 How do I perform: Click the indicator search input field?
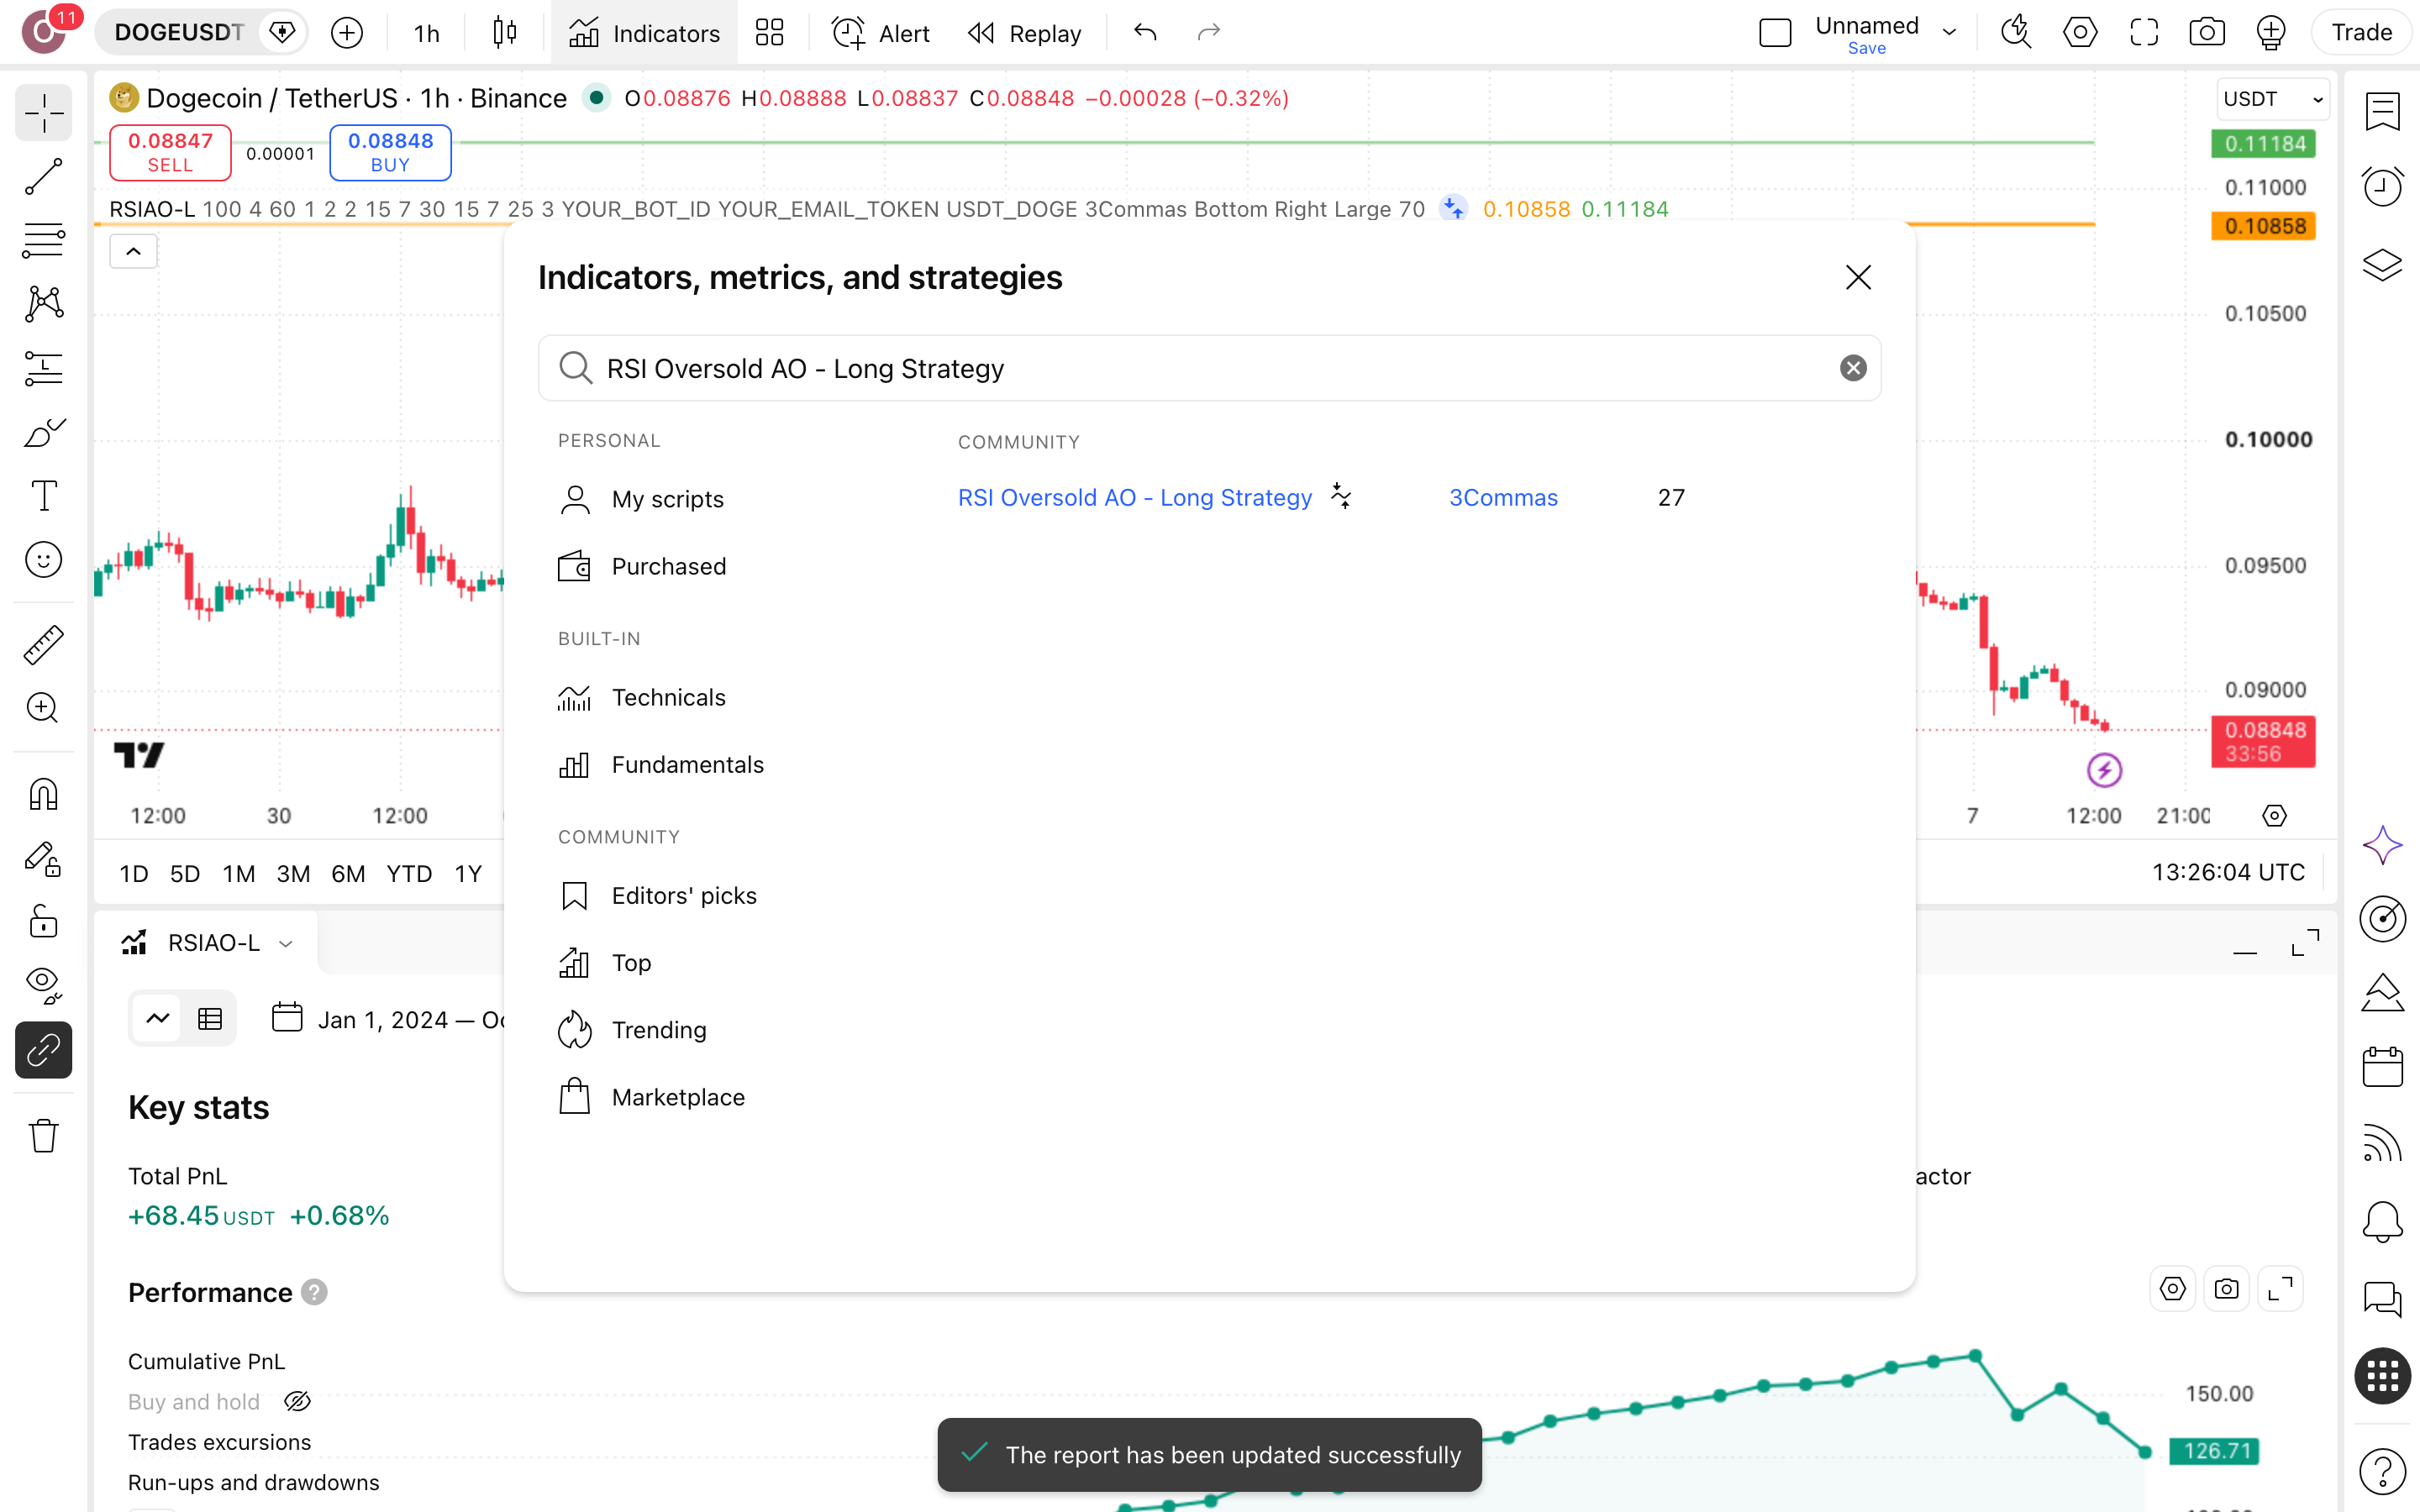[x=1209, y=368]
